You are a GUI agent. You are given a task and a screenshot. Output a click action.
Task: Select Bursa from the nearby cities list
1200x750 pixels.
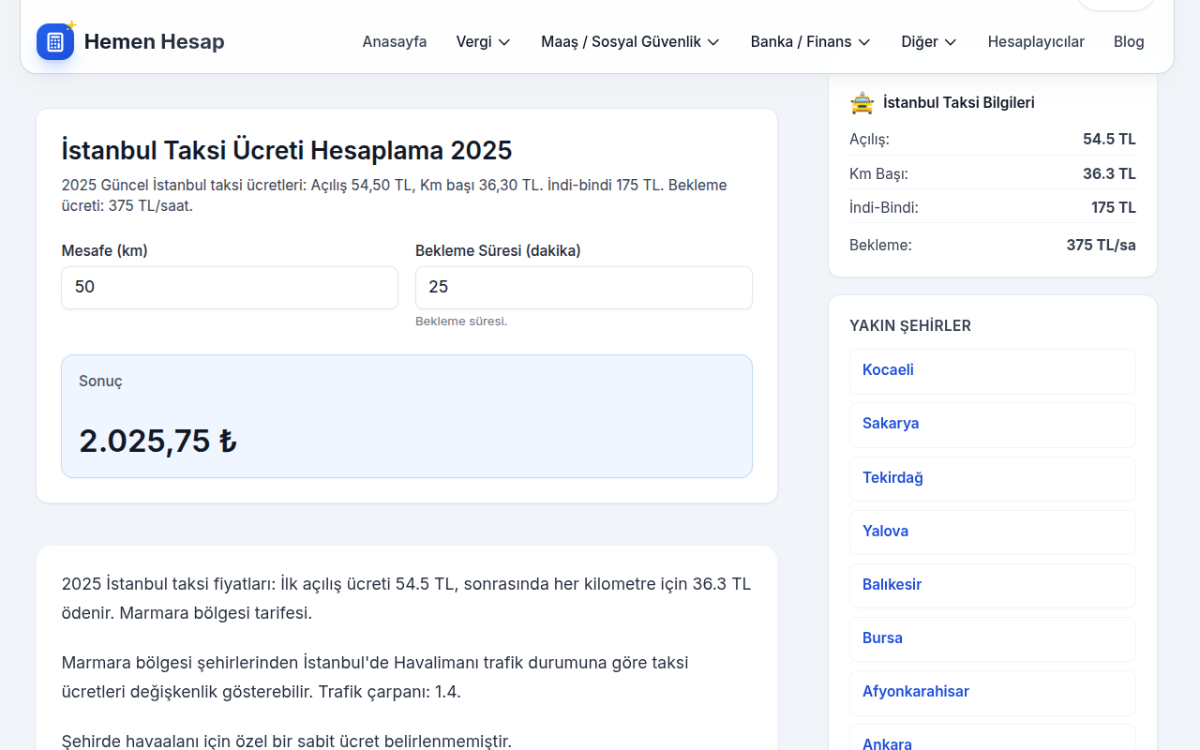881,638
